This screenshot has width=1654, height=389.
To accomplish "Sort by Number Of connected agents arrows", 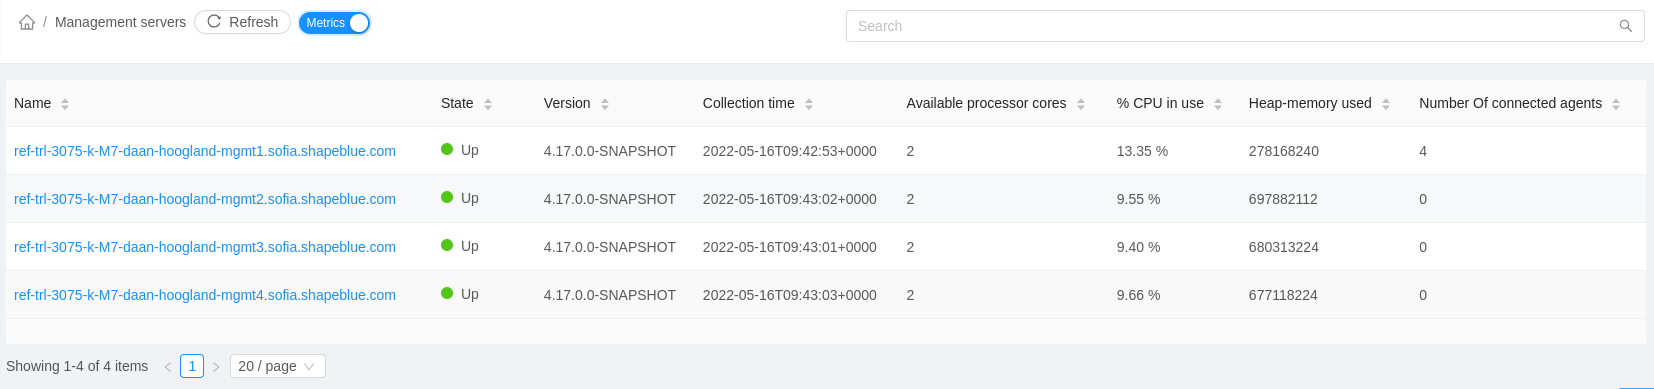I will (x=1616, y=104).
